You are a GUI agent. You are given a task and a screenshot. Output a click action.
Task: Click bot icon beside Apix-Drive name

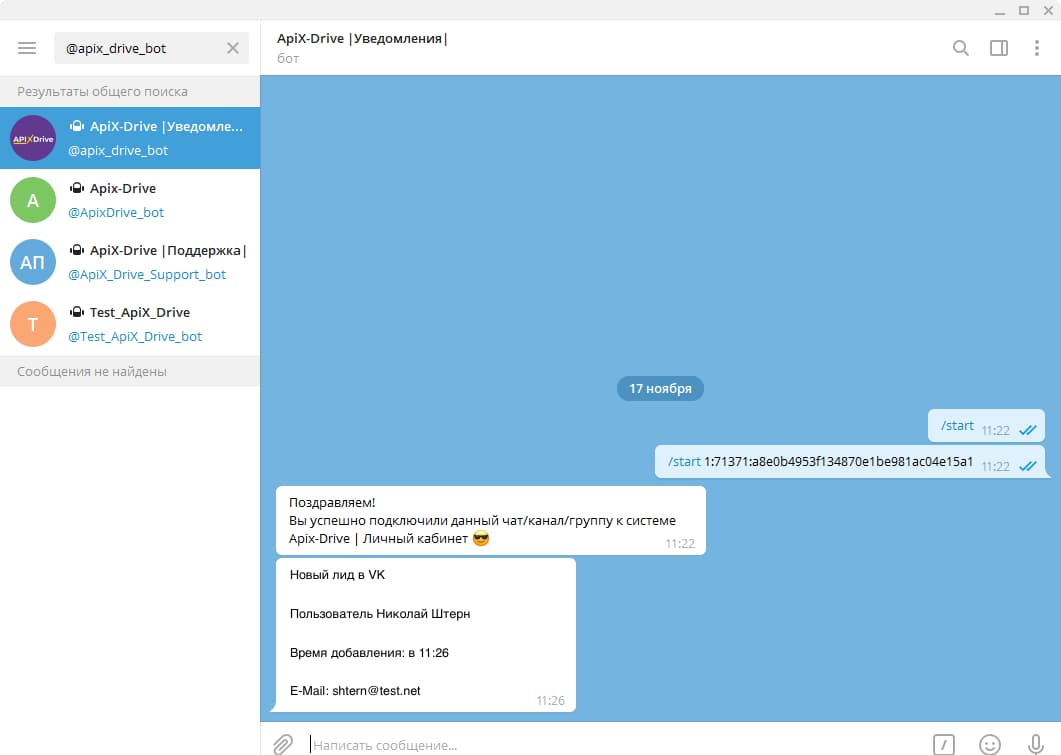77,187
